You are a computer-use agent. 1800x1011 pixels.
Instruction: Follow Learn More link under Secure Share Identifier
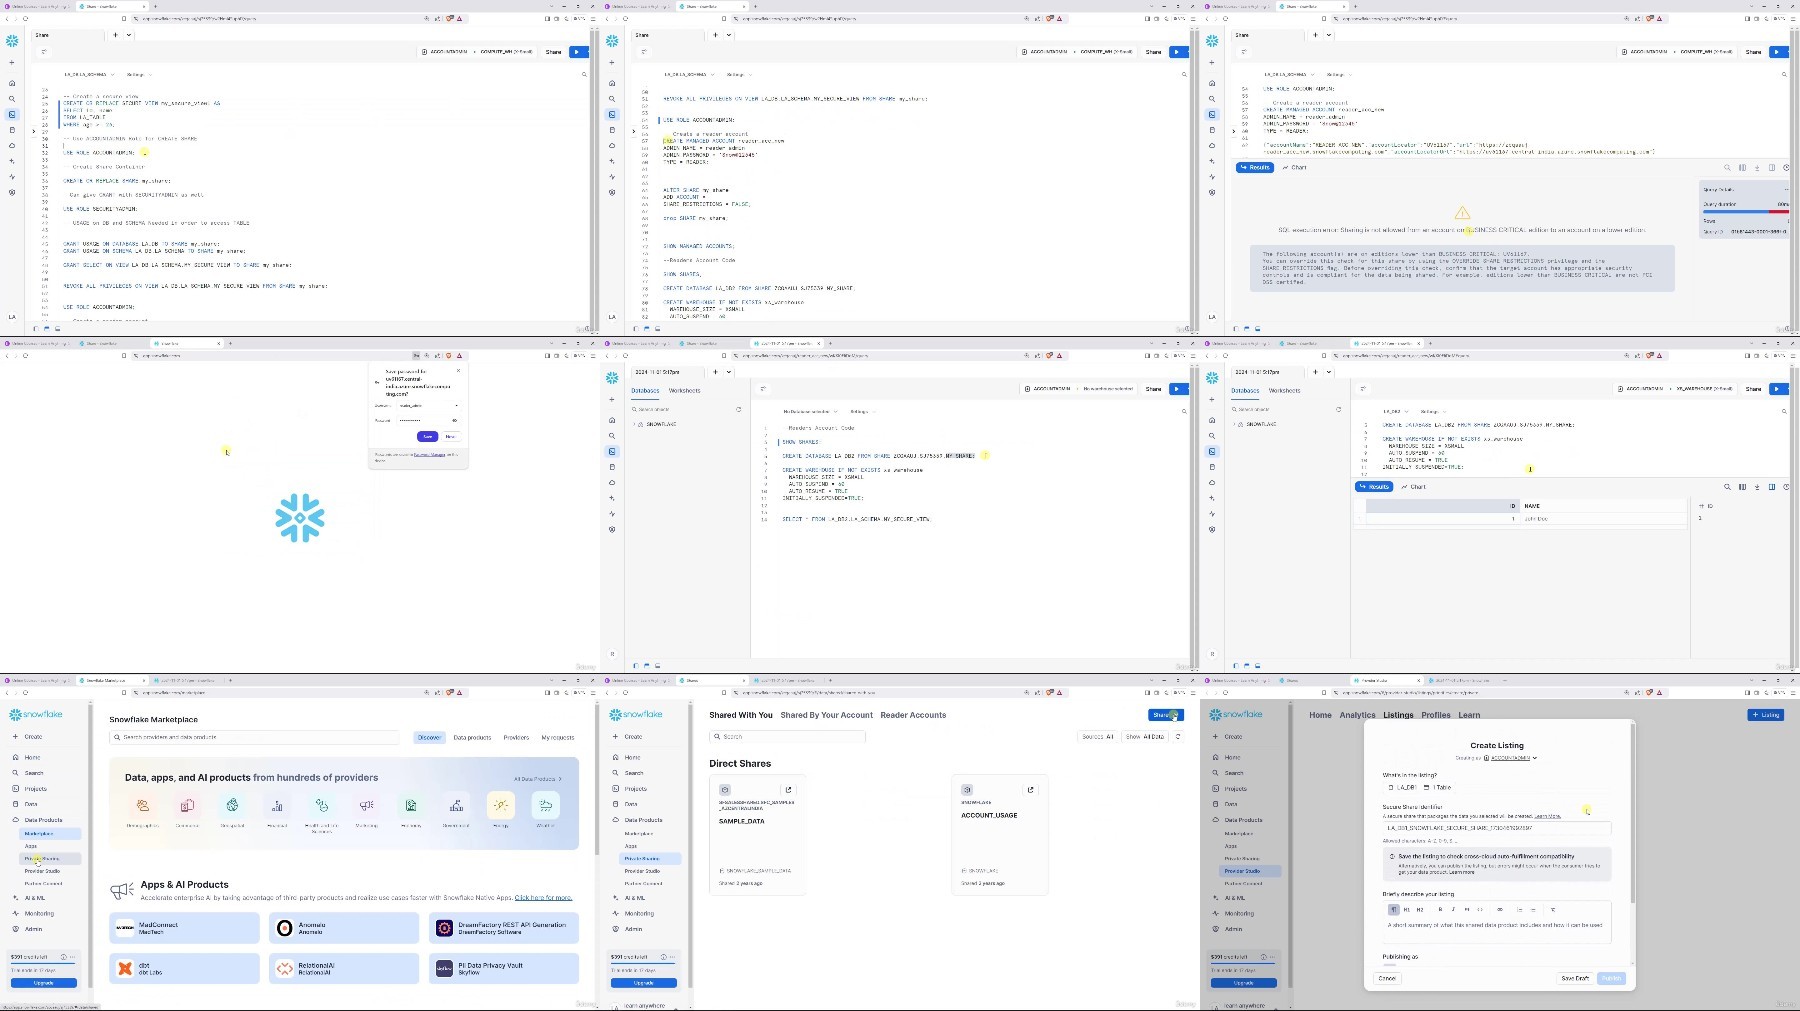(x=1547, y=816)
